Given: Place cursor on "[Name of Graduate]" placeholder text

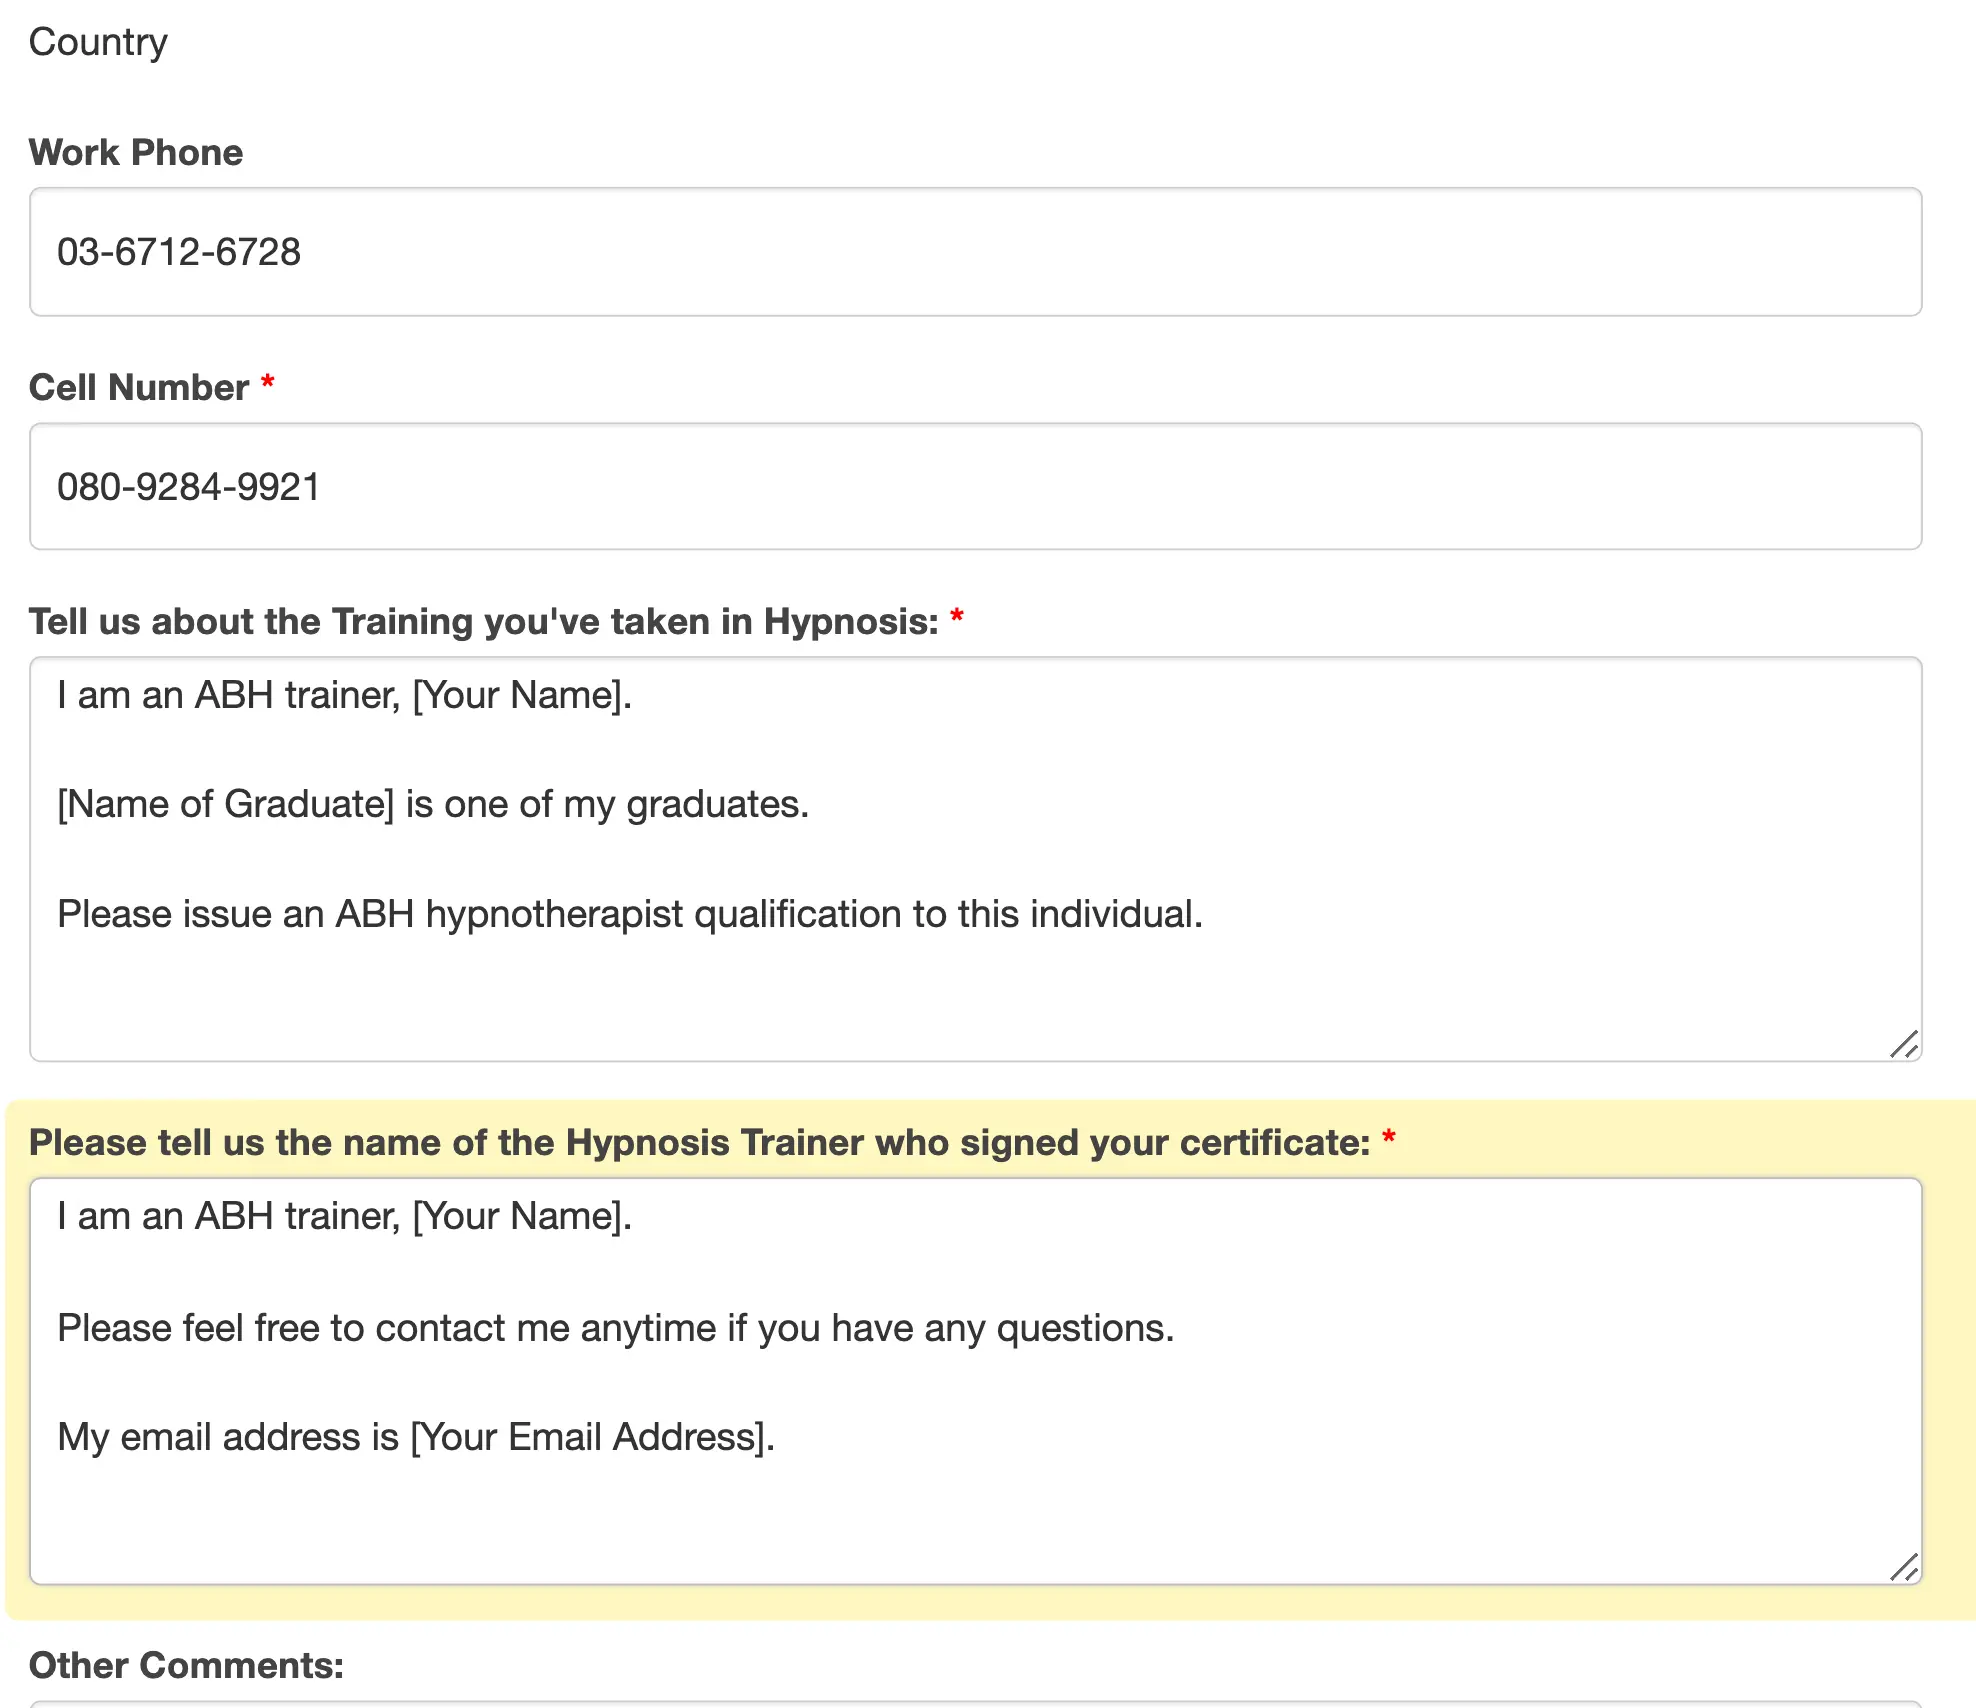Looking at the screenshot, I should (226, 805).
